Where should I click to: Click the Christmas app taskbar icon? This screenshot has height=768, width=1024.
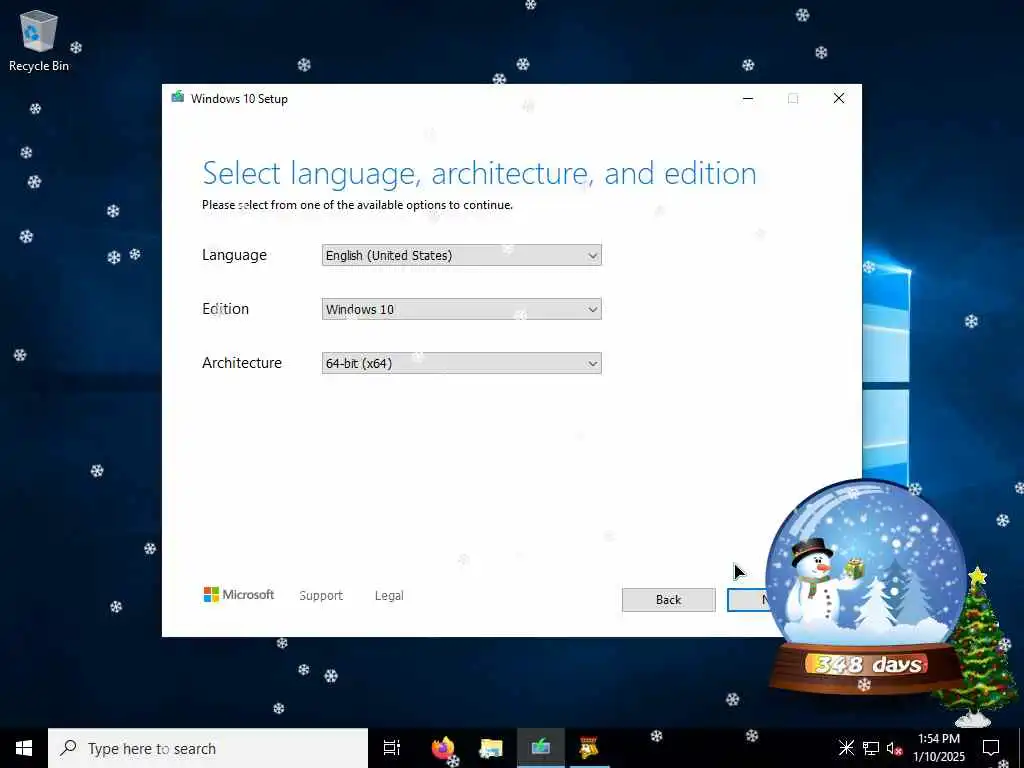point(589,748)
